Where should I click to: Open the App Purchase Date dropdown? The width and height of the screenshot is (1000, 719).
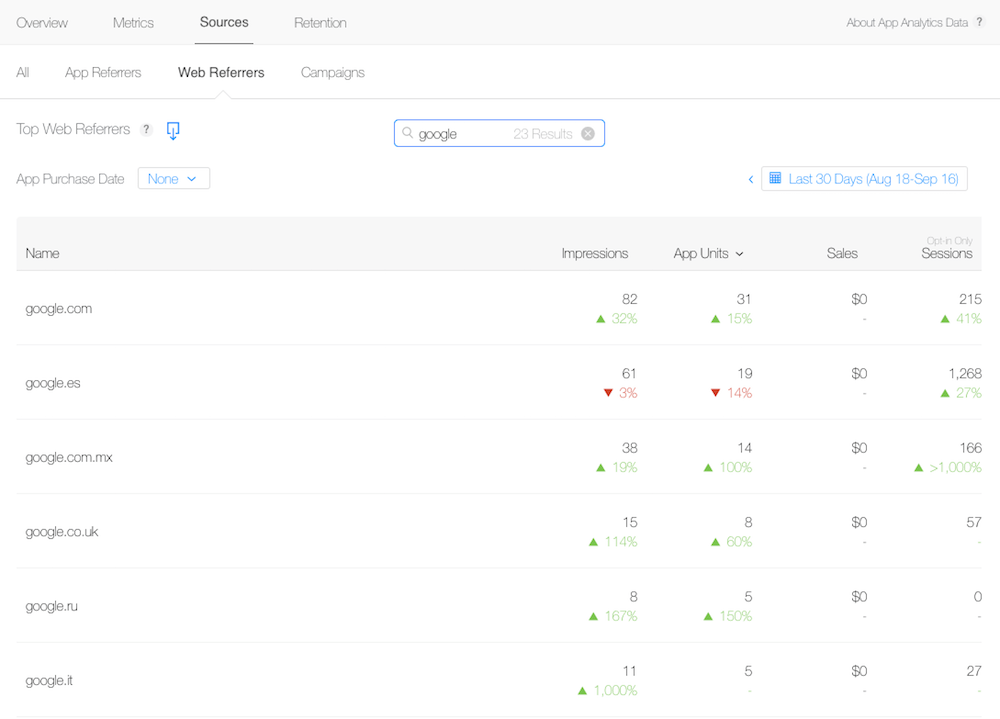173,179
